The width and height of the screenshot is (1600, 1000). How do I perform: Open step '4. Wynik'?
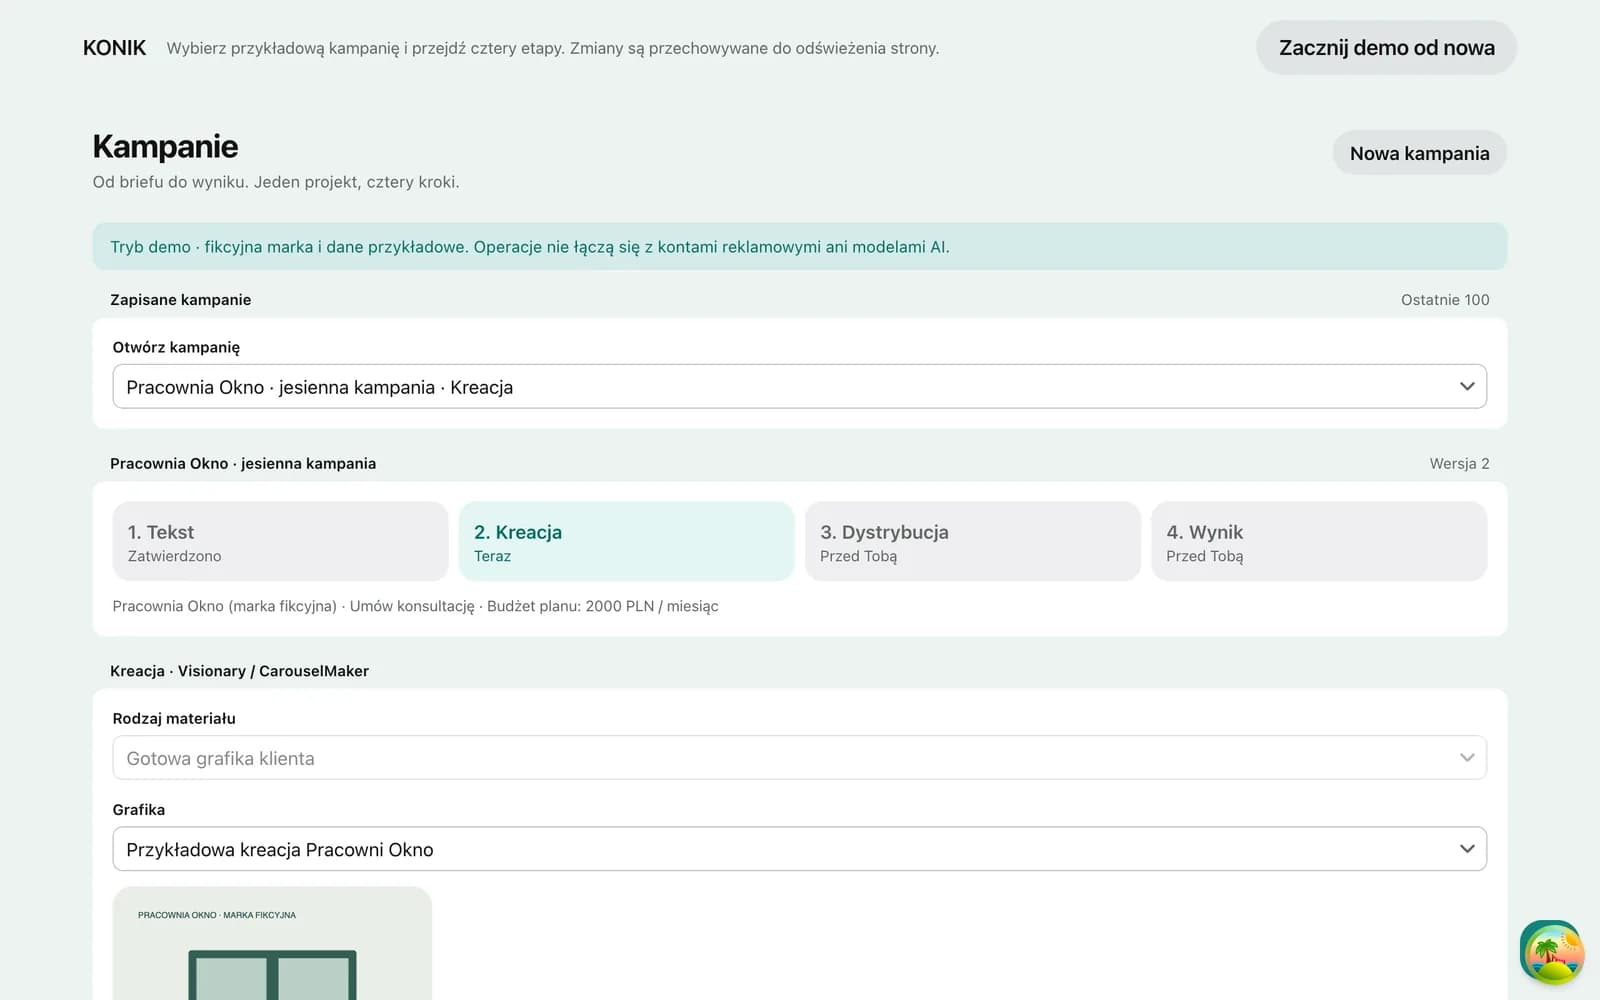click(x=1319, y=542)
